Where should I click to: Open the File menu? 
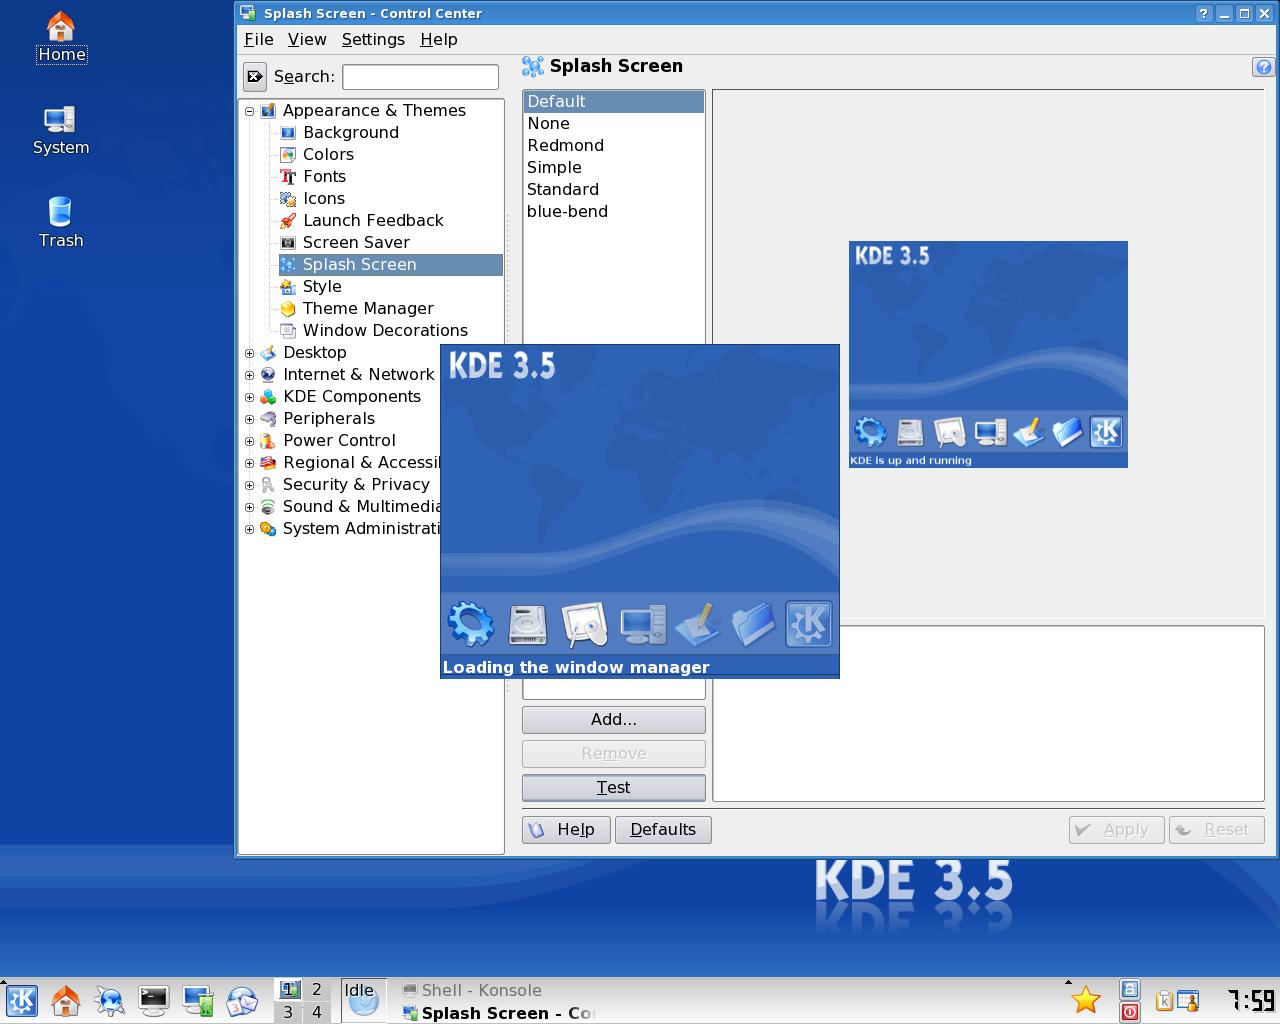pyautogui.click(x=258, y=39)
